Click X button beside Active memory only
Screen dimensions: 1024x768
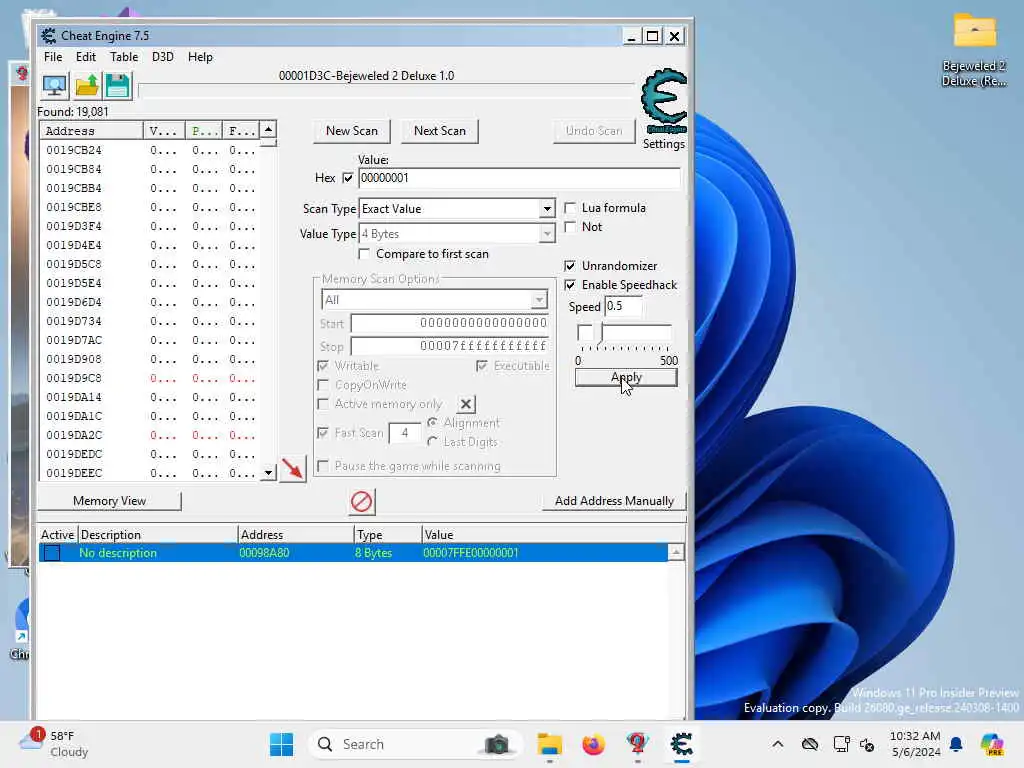[x=466, y=404]
